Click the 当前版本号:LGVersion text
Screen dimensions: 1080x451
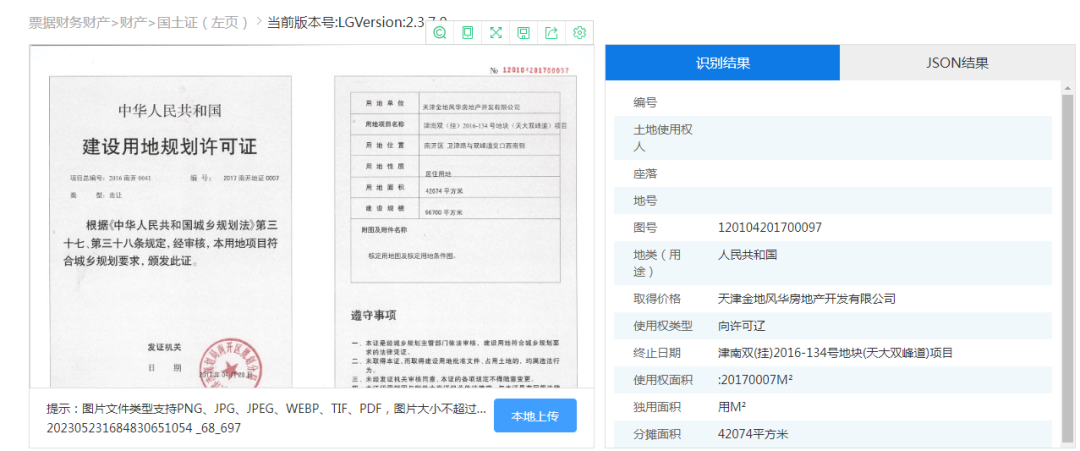(x=357, y=22)
